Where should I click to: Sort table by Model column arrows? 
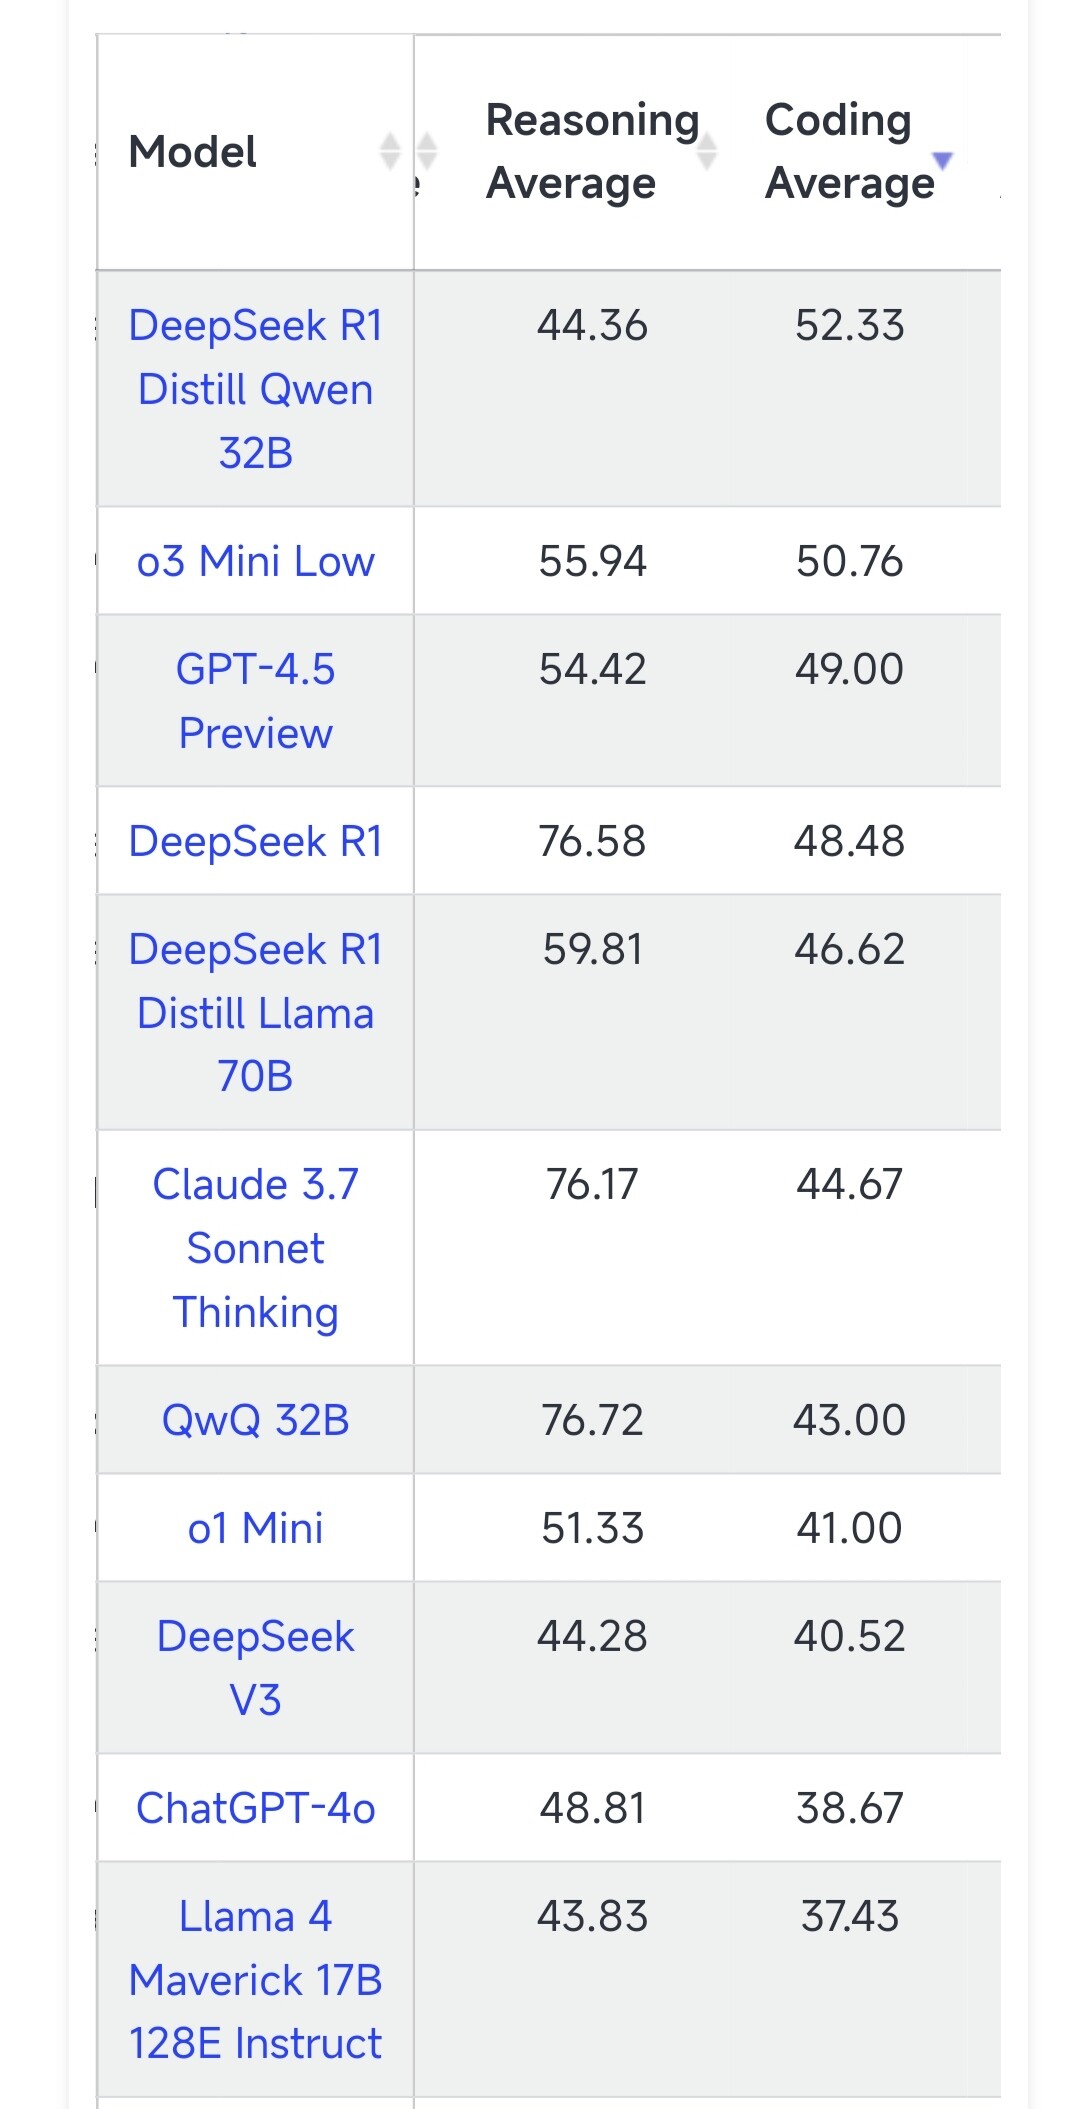[391, 151]
